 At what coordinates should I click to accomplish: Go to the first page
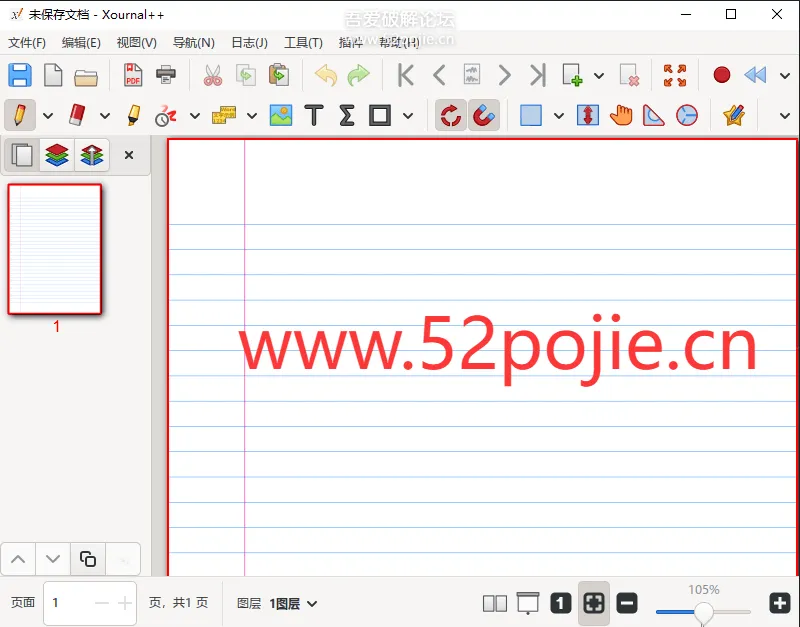(x=406, y=75)
